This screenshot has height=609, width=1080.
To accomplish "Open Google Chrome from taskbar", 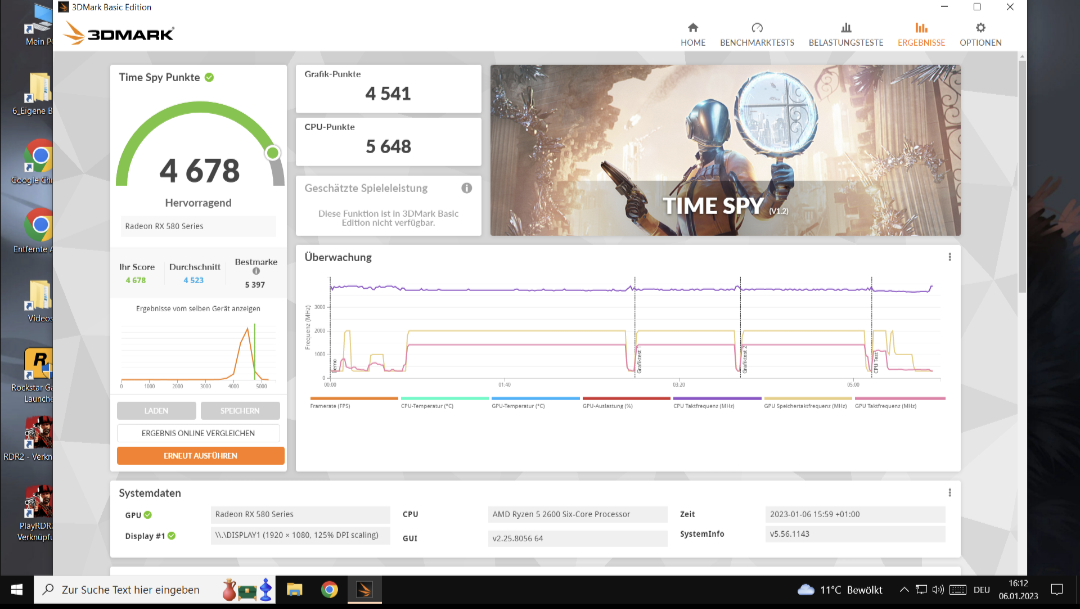I will [x=329, y=590].
